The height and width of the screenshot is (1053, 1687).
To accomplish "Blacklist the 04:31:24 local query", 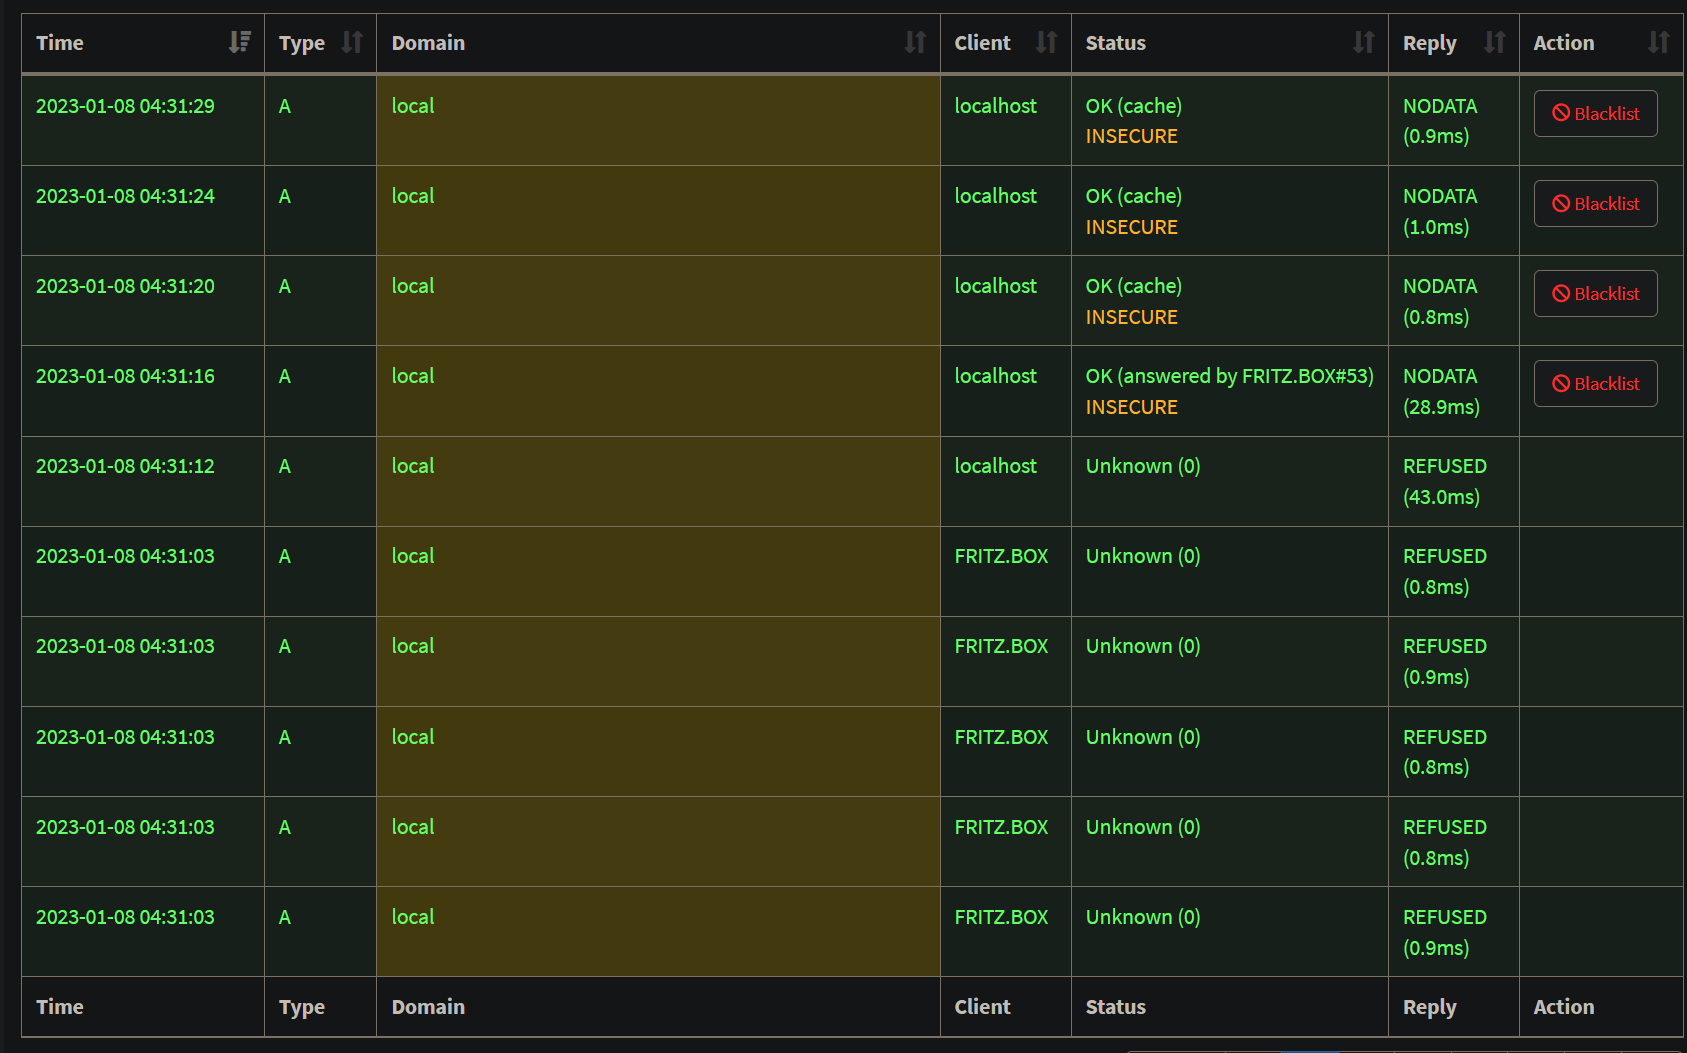I will 1595,204.
